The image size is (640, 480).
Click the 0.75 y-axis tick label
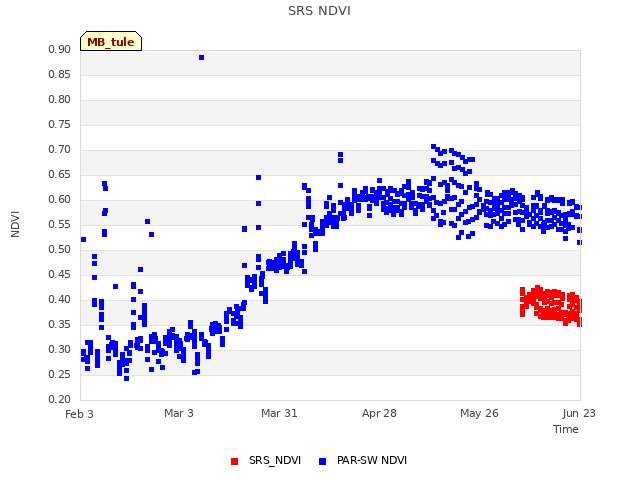[60, 124]
